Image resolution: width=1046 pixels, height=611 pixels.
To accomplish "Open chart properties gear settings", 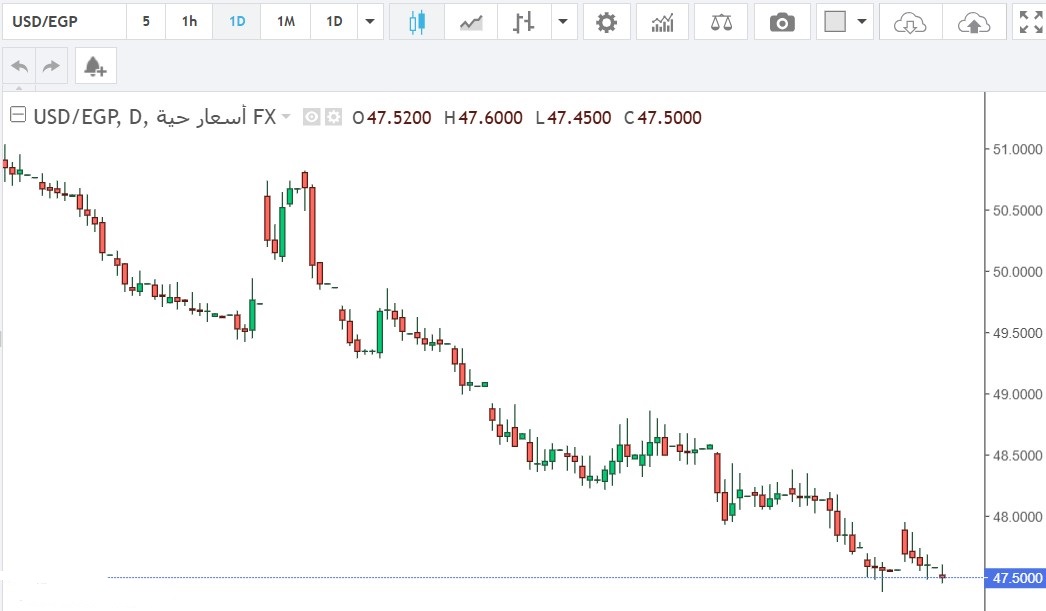I will [x=606, y=21].
